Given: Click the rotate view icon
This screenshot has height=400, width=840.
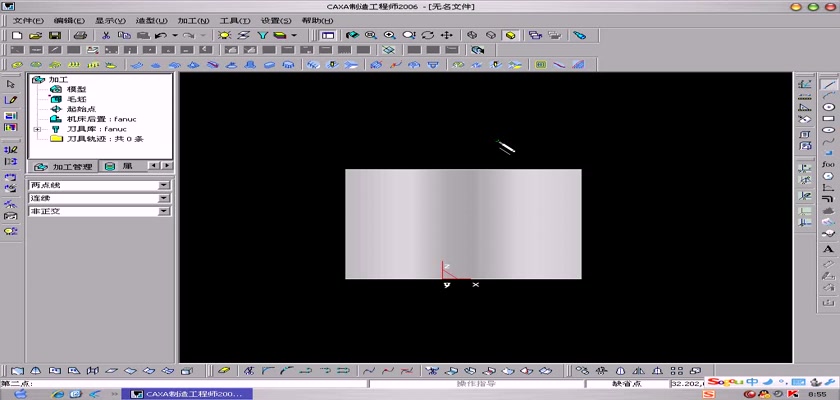Looking at the screenshot, I should [428, 35].
